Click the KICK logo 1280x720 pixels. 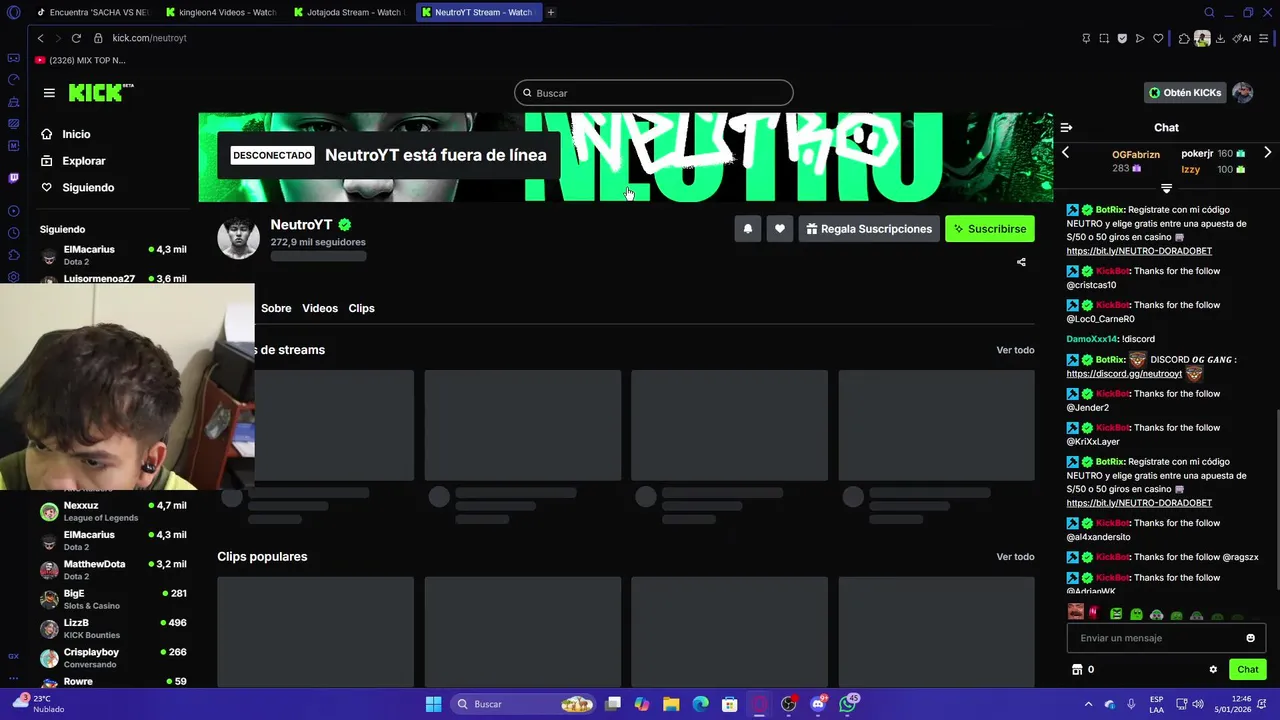101,93
